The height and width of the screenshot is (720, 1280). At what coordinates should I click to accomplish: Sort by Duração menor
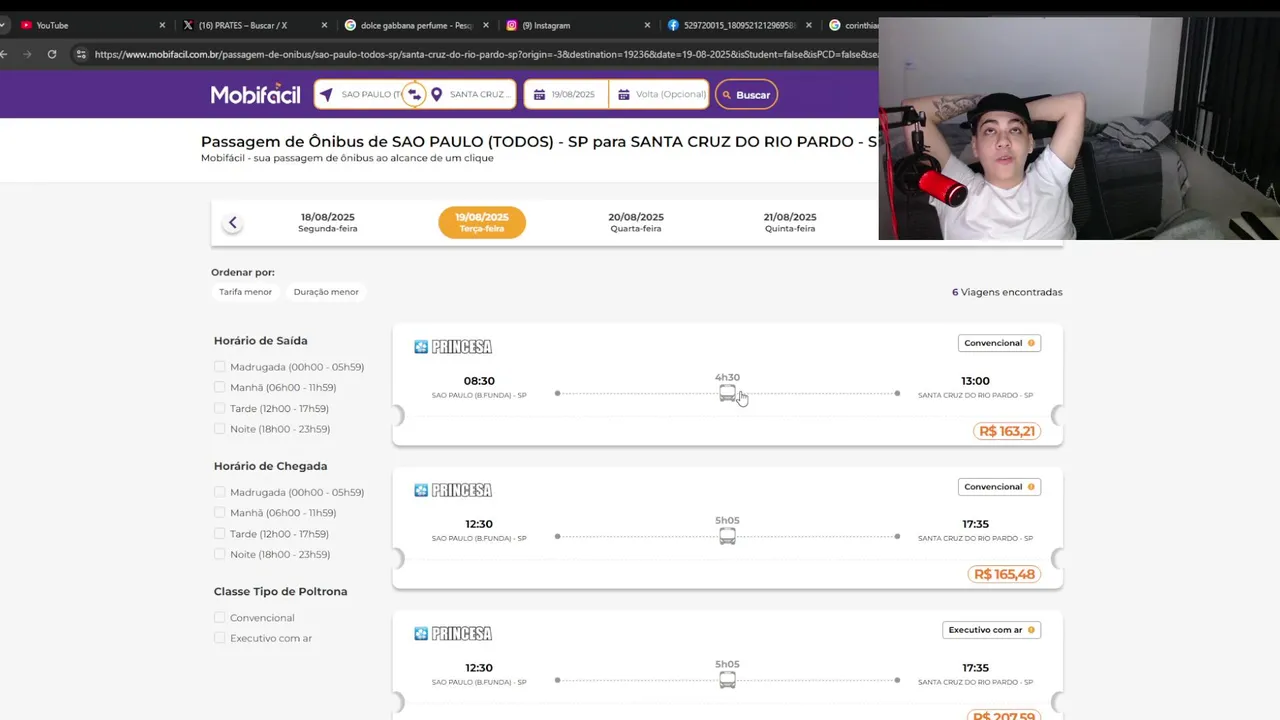tap(326, 292)
